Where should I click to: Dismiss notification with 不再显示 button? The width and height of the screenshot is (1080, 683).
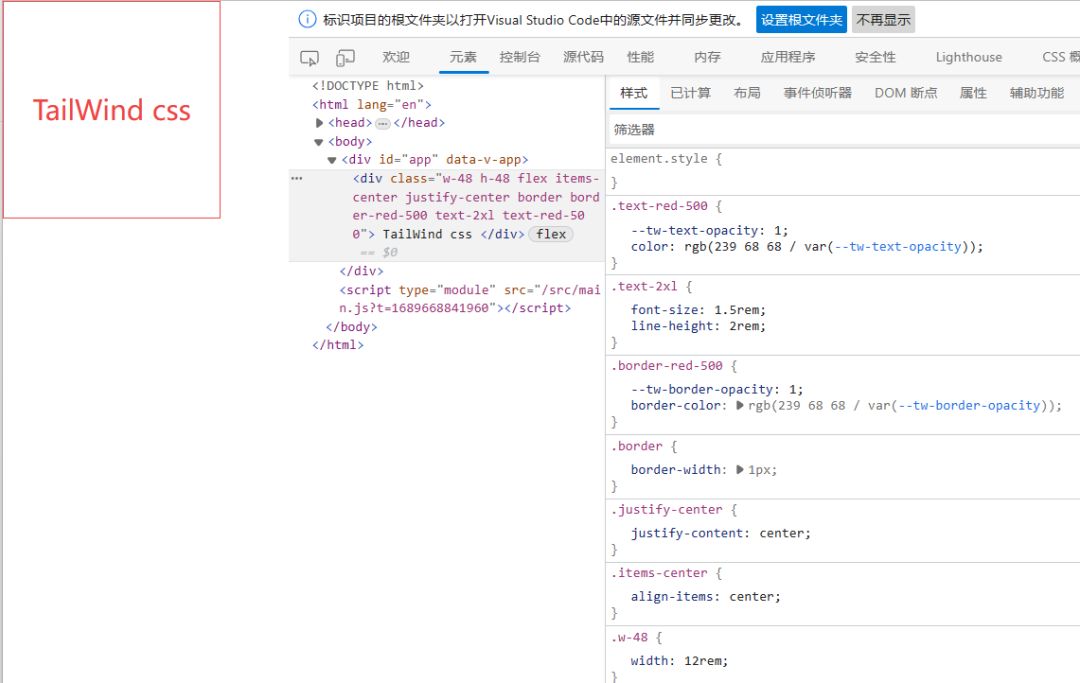click(x=883, y=20)
